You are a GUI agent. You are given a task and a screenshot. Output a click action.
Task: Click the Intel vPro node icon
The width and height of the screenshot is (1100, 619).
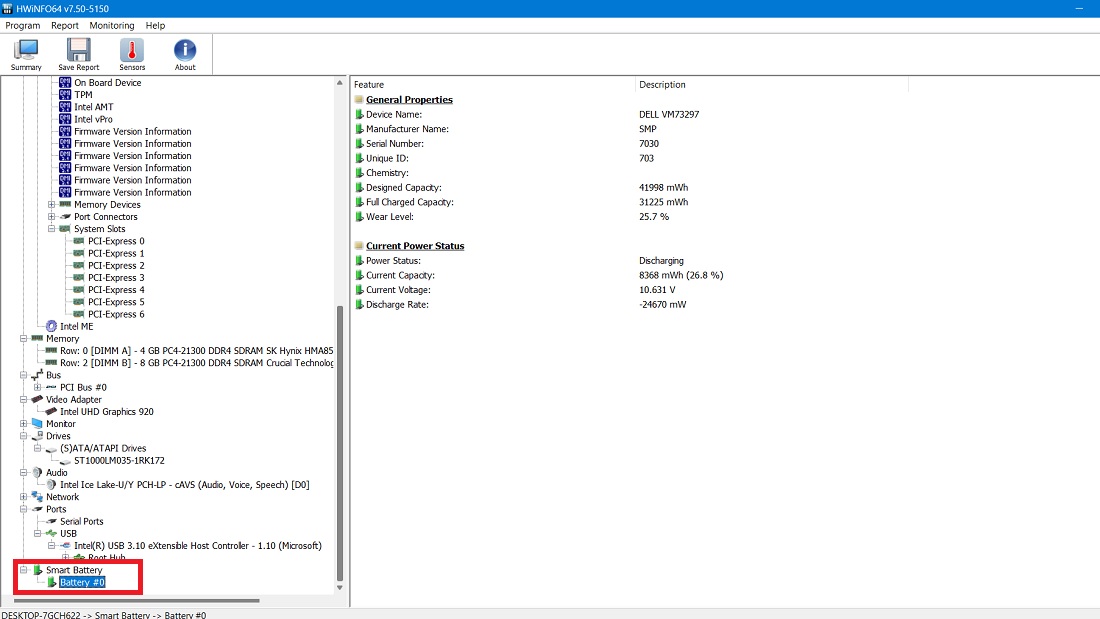[63, 119]
